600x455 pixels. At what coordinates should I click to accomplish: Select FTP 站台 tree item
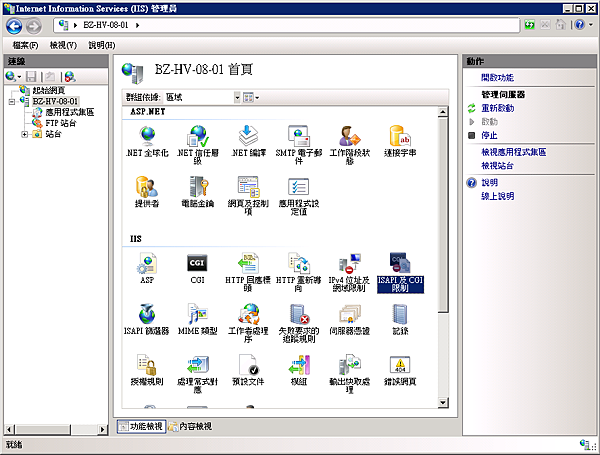point(61,123)
